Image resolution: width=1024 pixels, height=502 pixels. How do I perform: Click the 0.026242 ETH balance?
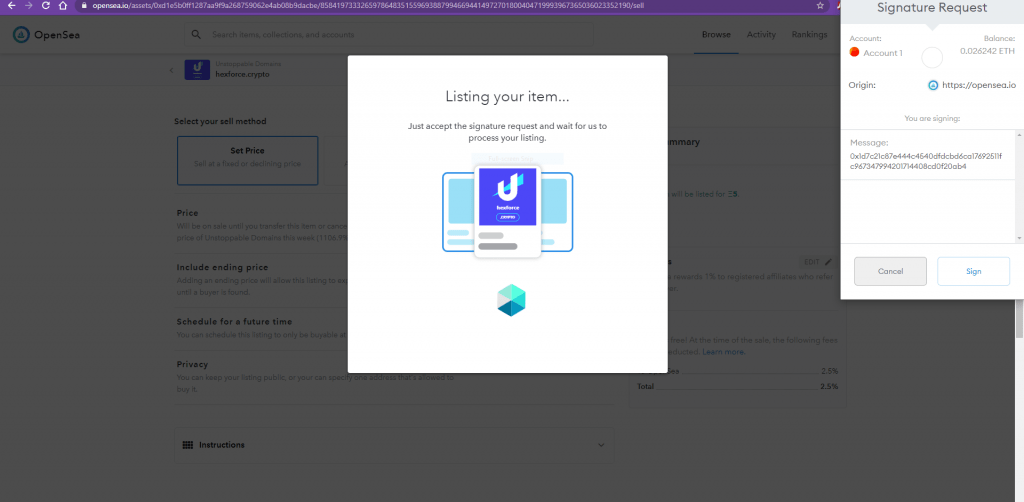tap(987, 50)
